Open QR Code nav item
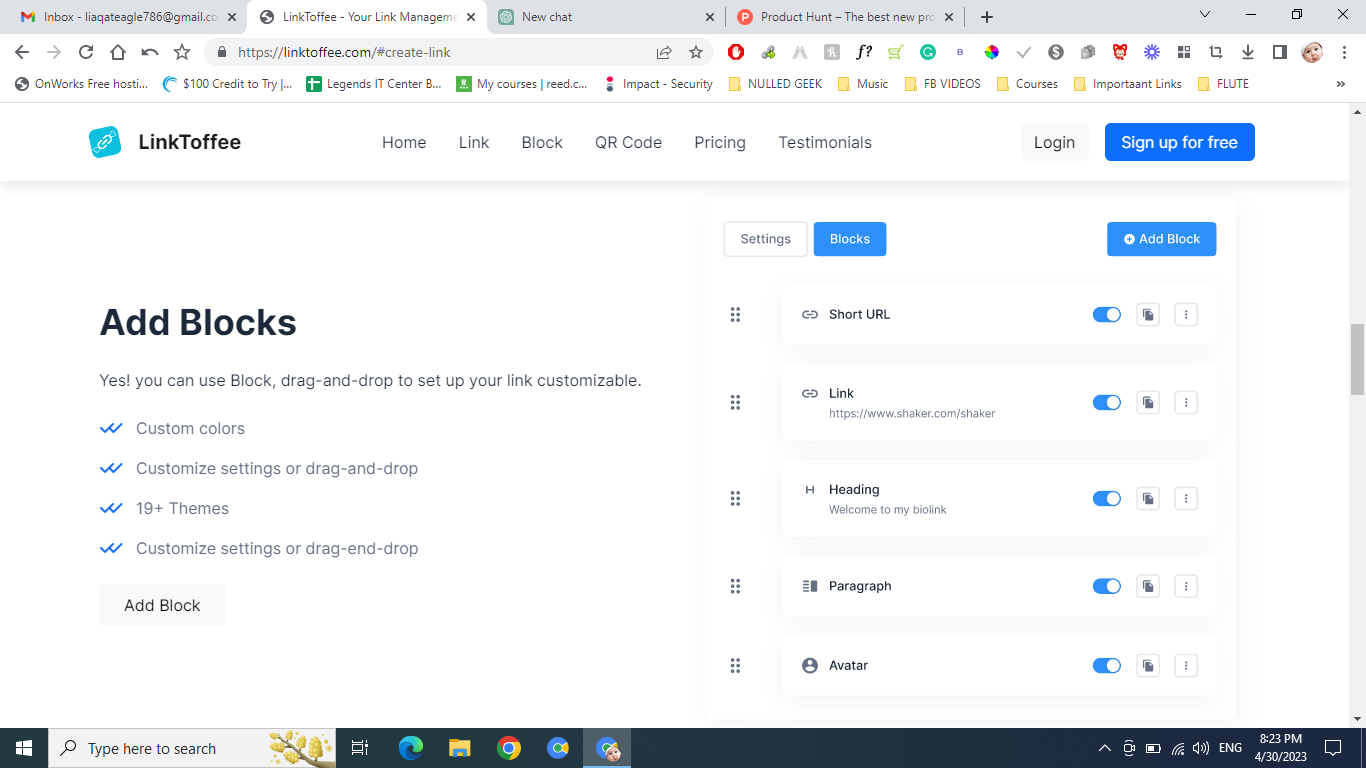Screen dimensions: 1366x768 tap(628, 142)
